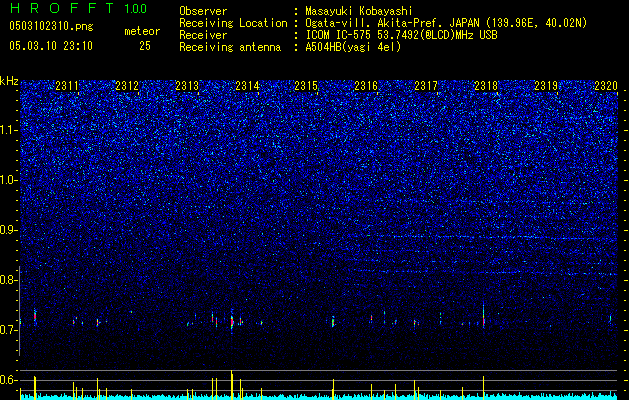Click the 2312 time marker
629x400 pixels.
pyautogui.click(x=127, y=86)
